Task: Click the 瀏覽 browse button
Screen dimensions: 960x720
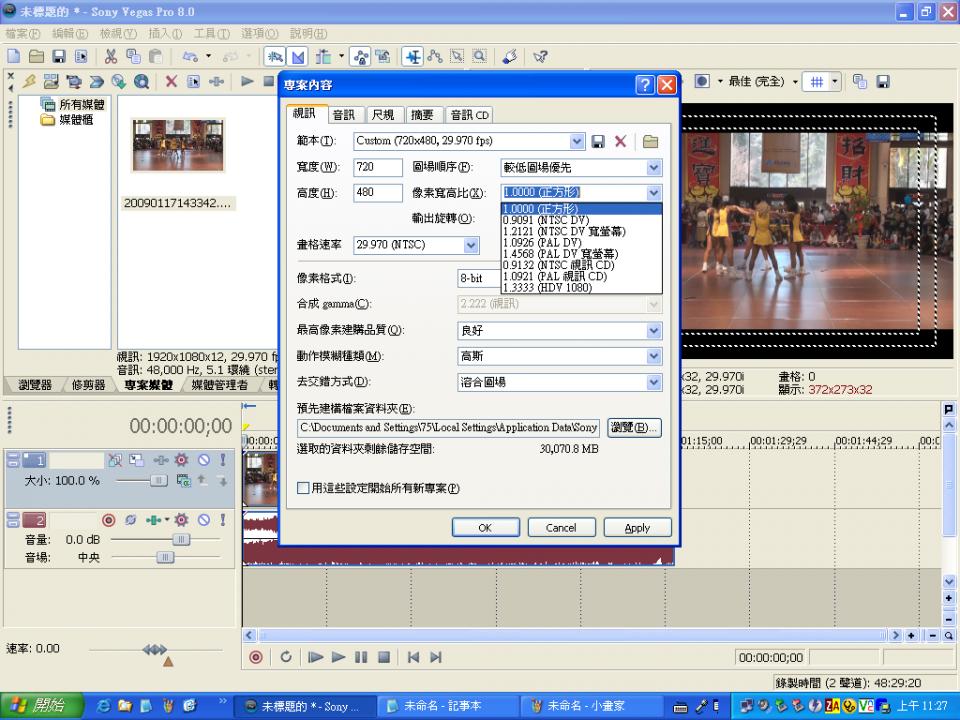Action: click(635, 427)
